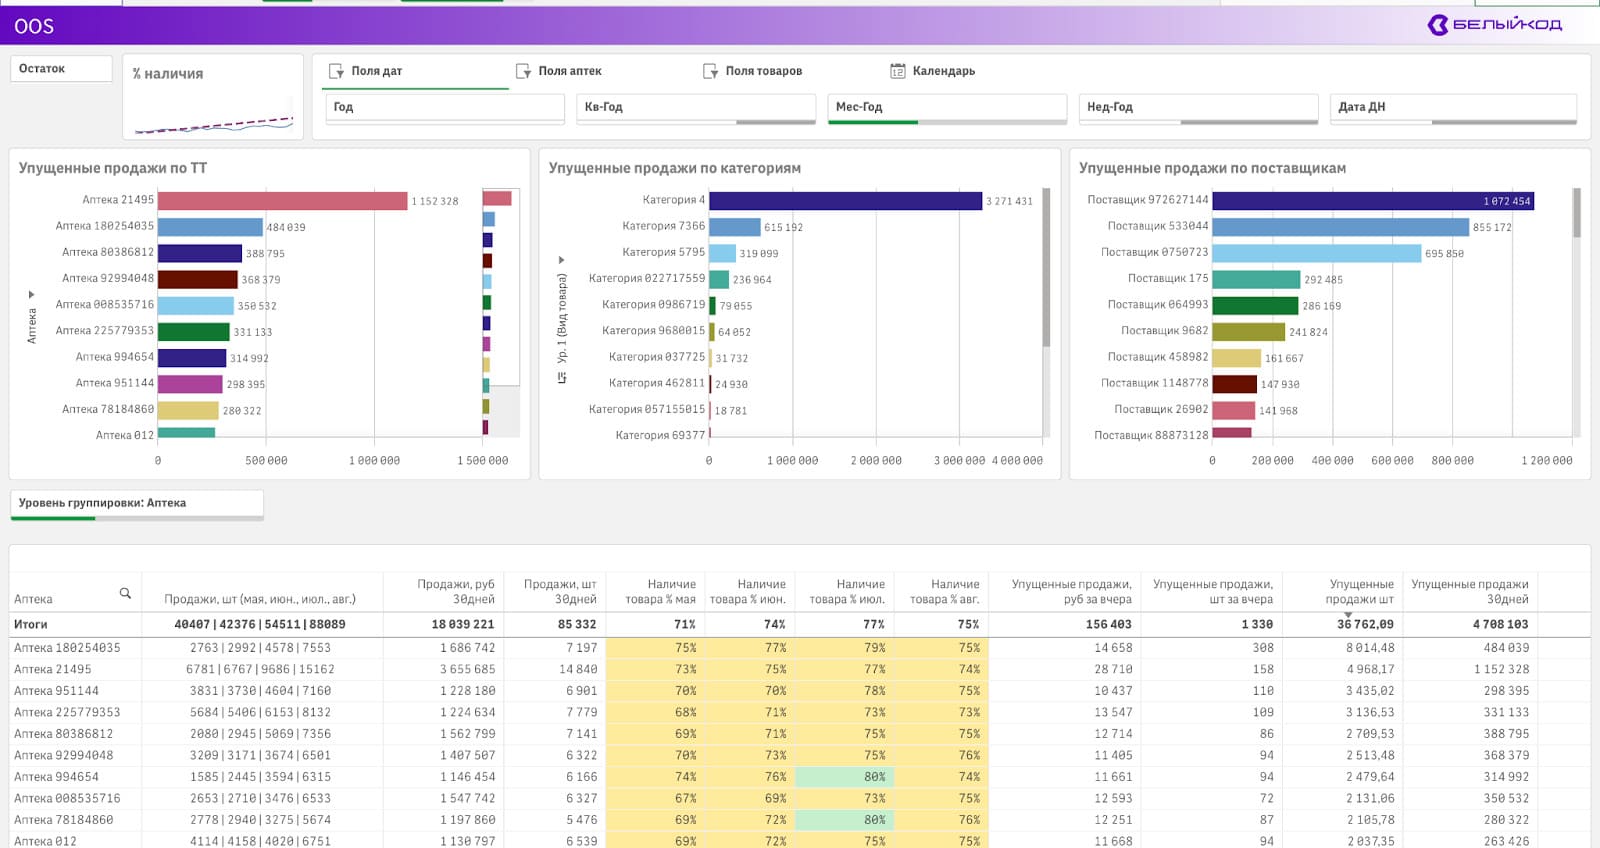Viewport: 1600px width, 848px height.
Task: Select the Поставщик 972627144 bar
Action: point(1373,200)
